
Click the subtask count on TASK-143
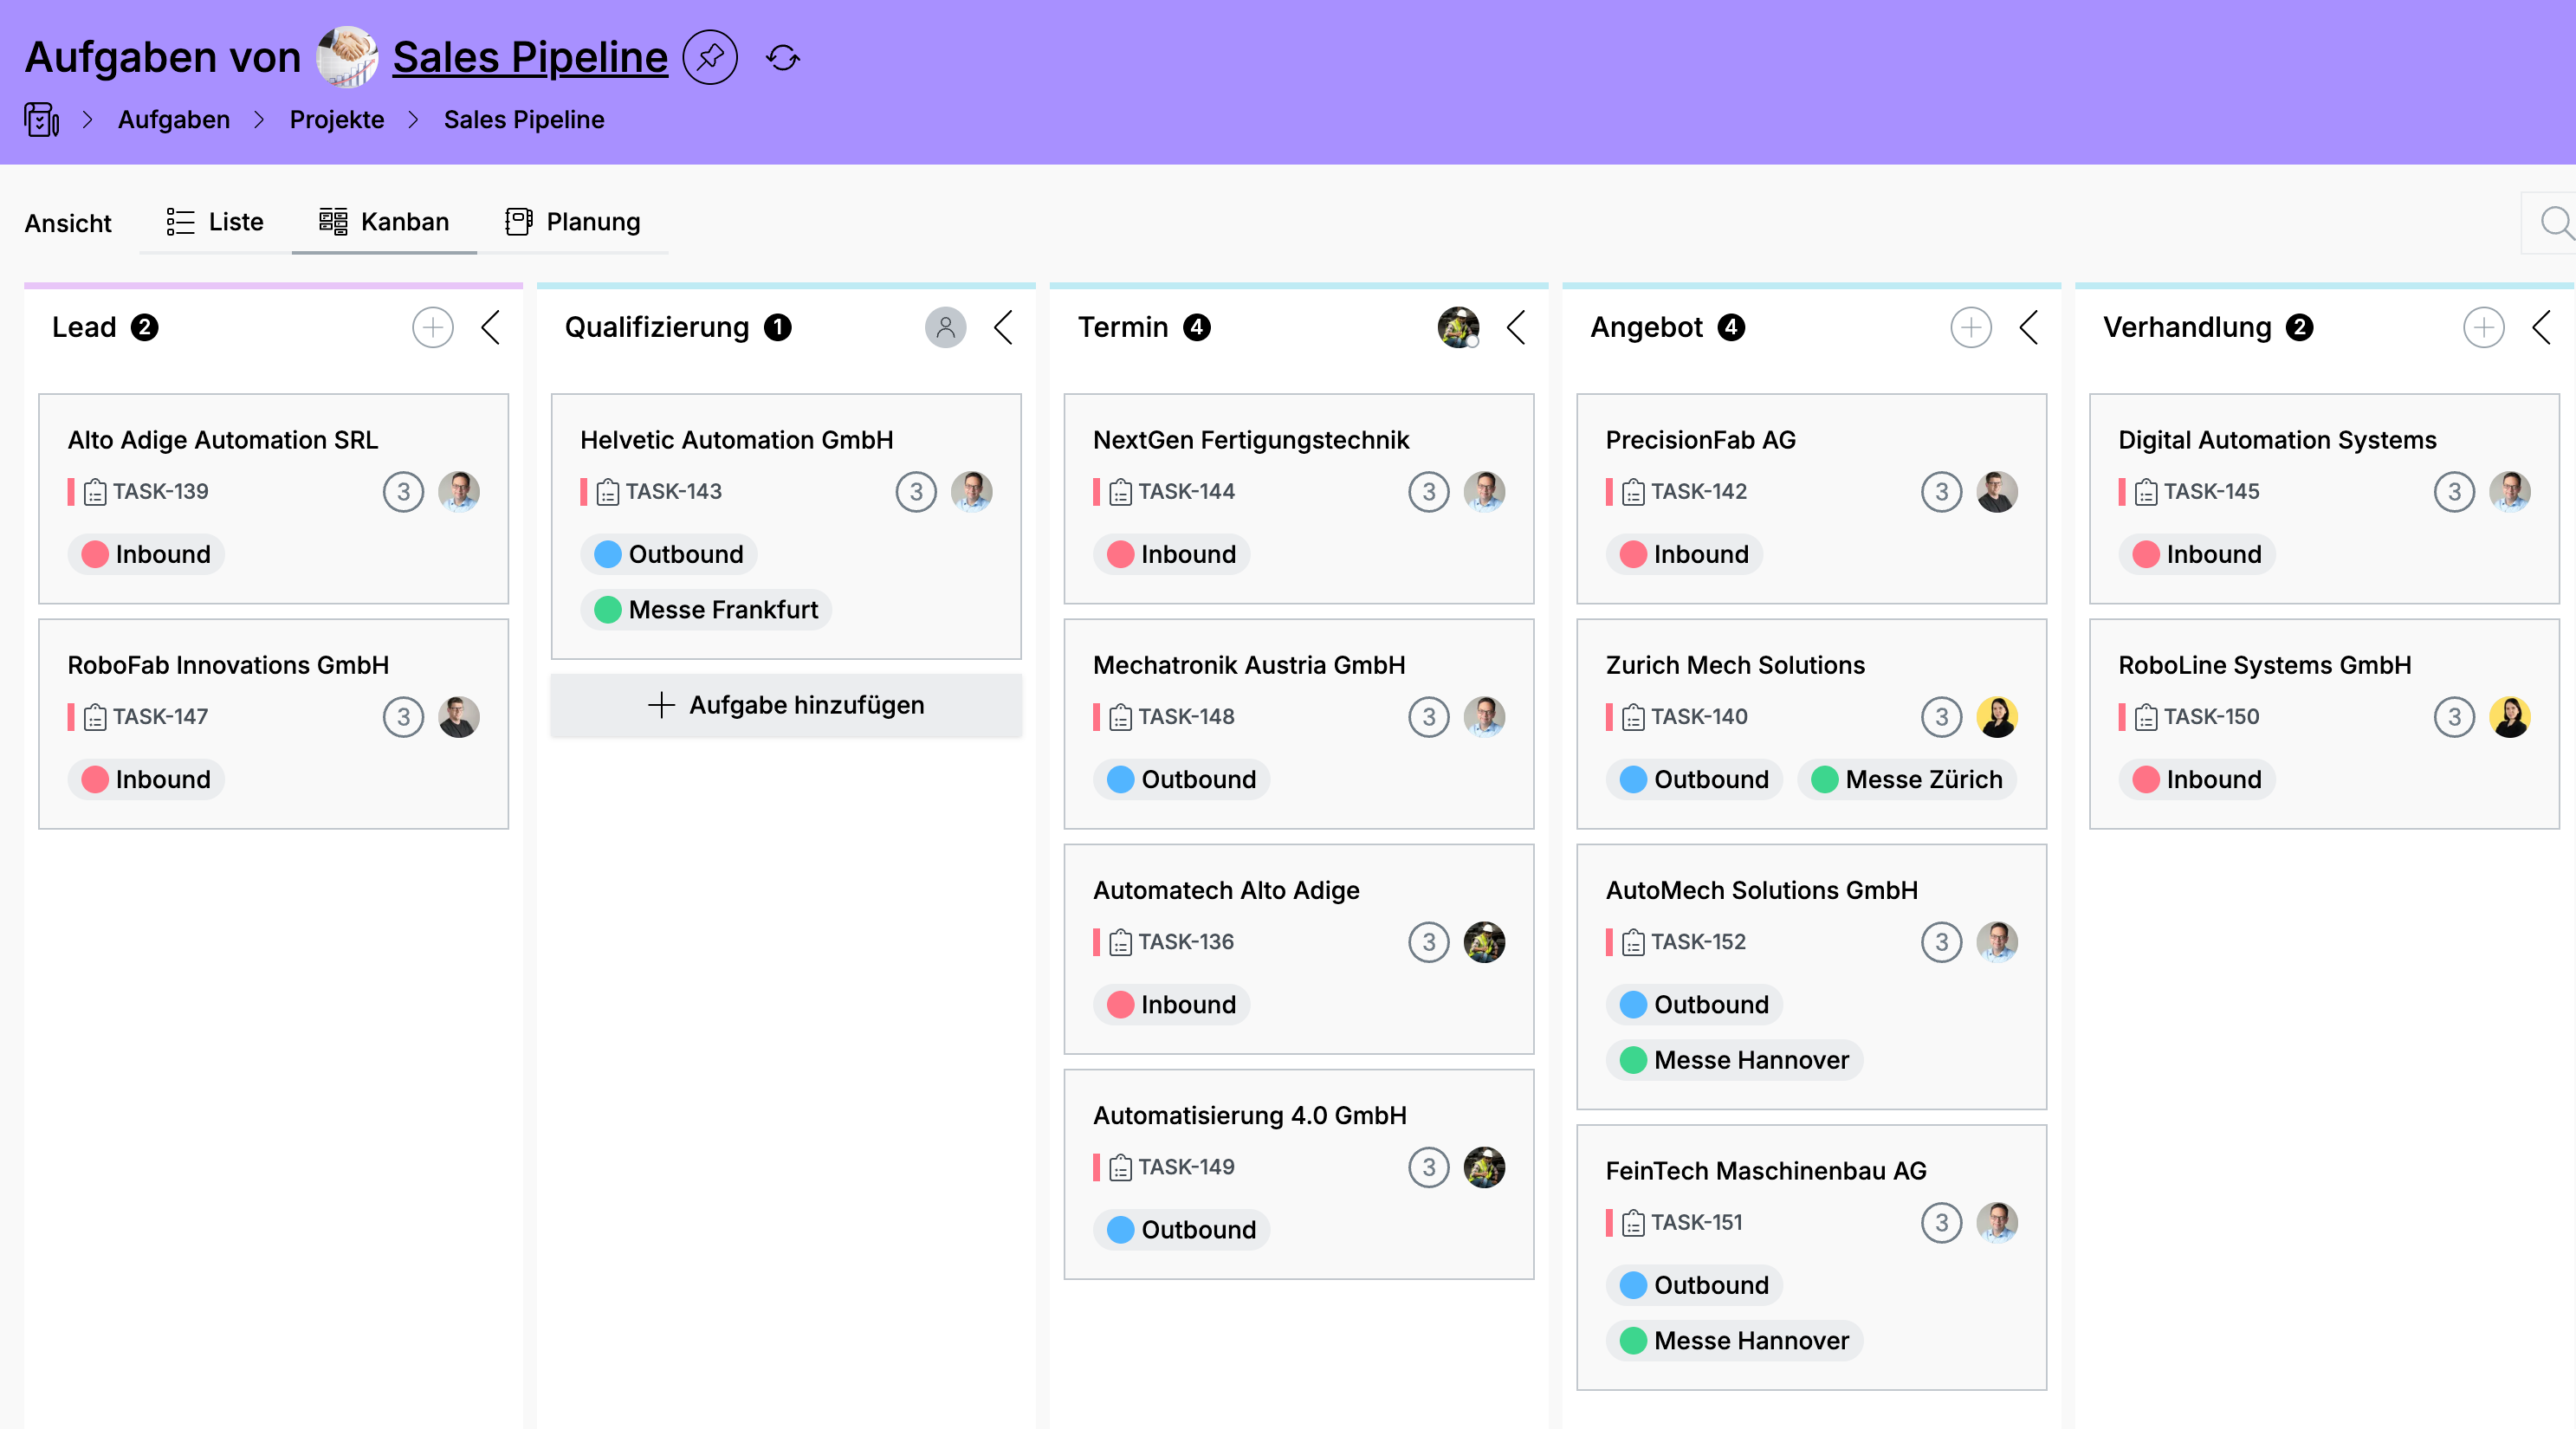[x=916, y=492]
